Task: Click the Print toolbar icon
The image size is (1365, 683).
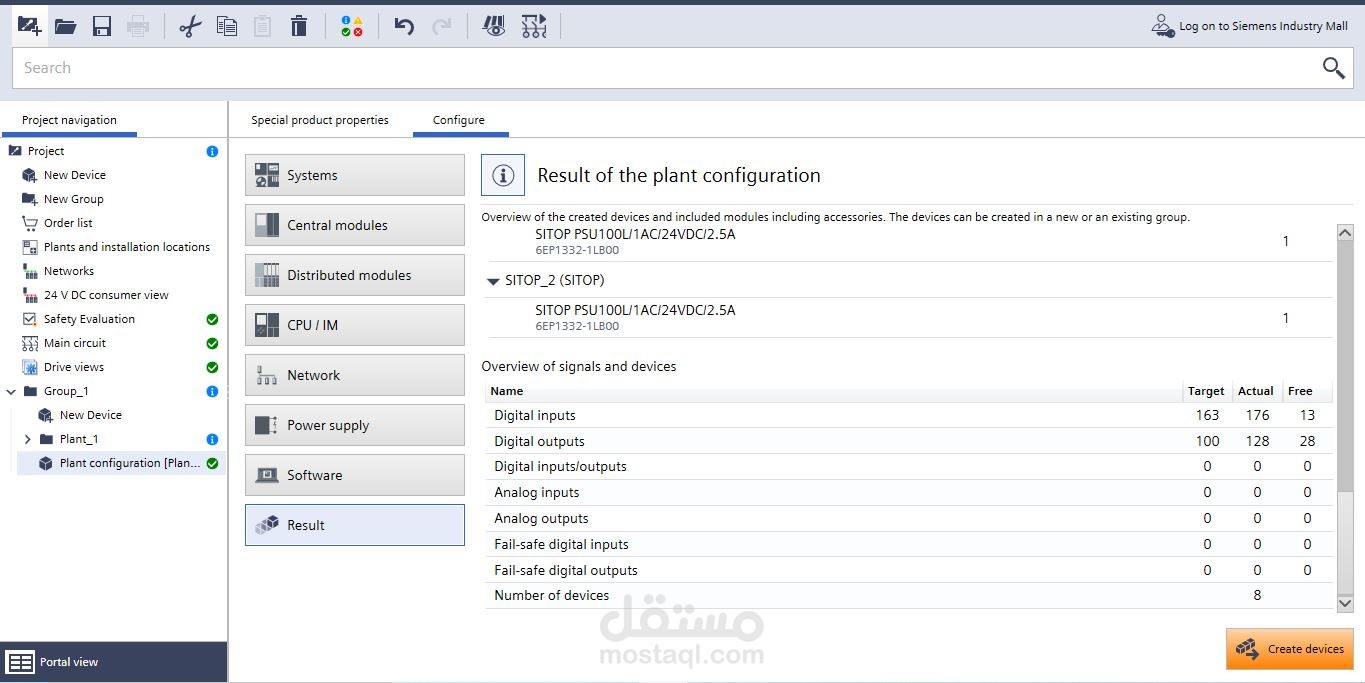Action: coord(138,27)
